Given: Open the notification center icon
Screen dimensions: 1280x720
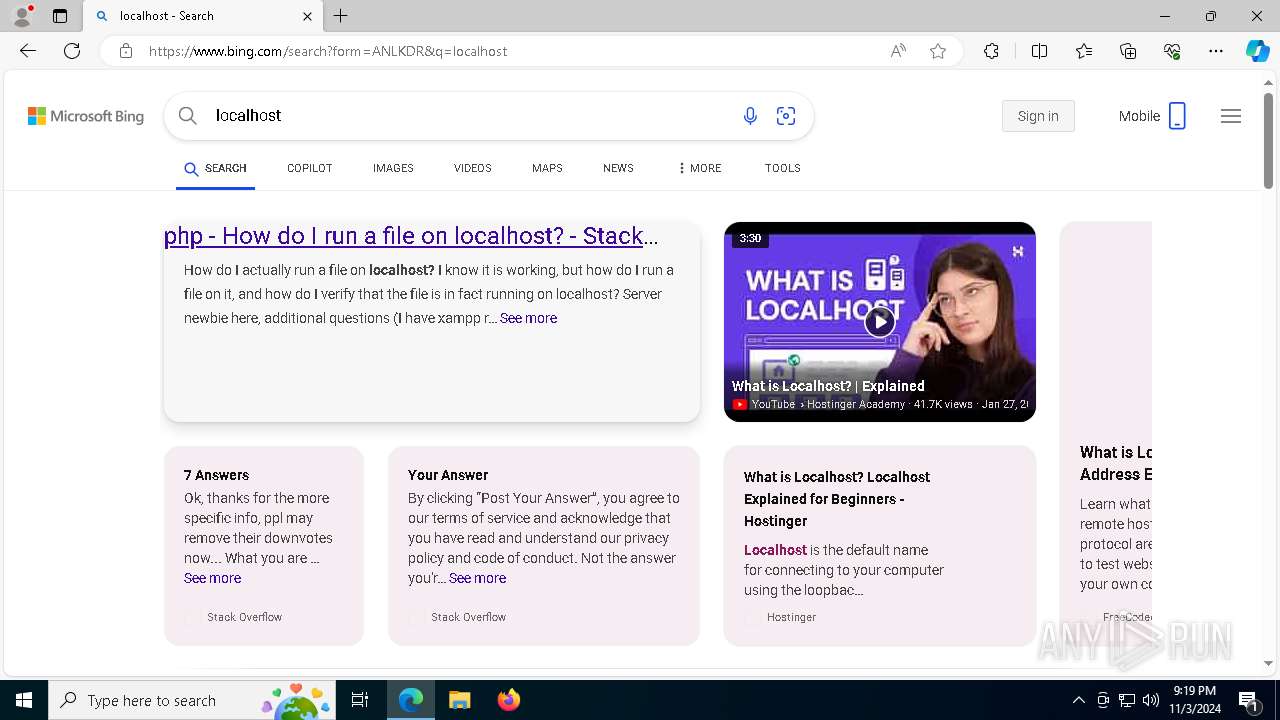Looking at the screenshot, I should click(1249, 700).
